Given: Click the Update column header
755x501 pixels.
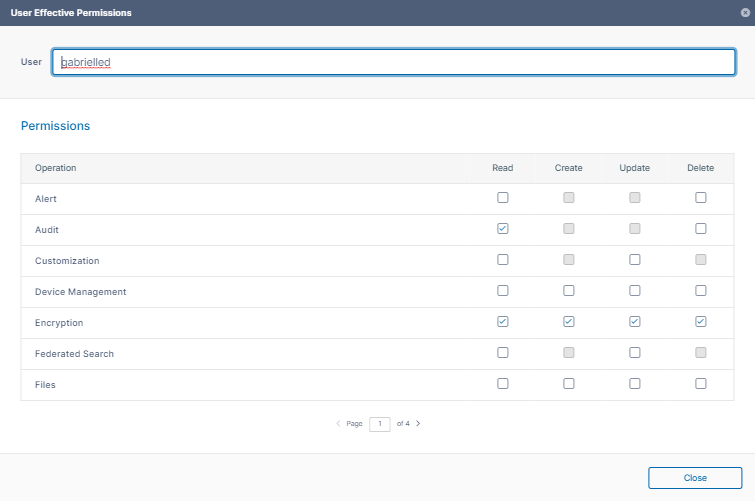Looking at the screenshot, I should click(x=635, y=168).
